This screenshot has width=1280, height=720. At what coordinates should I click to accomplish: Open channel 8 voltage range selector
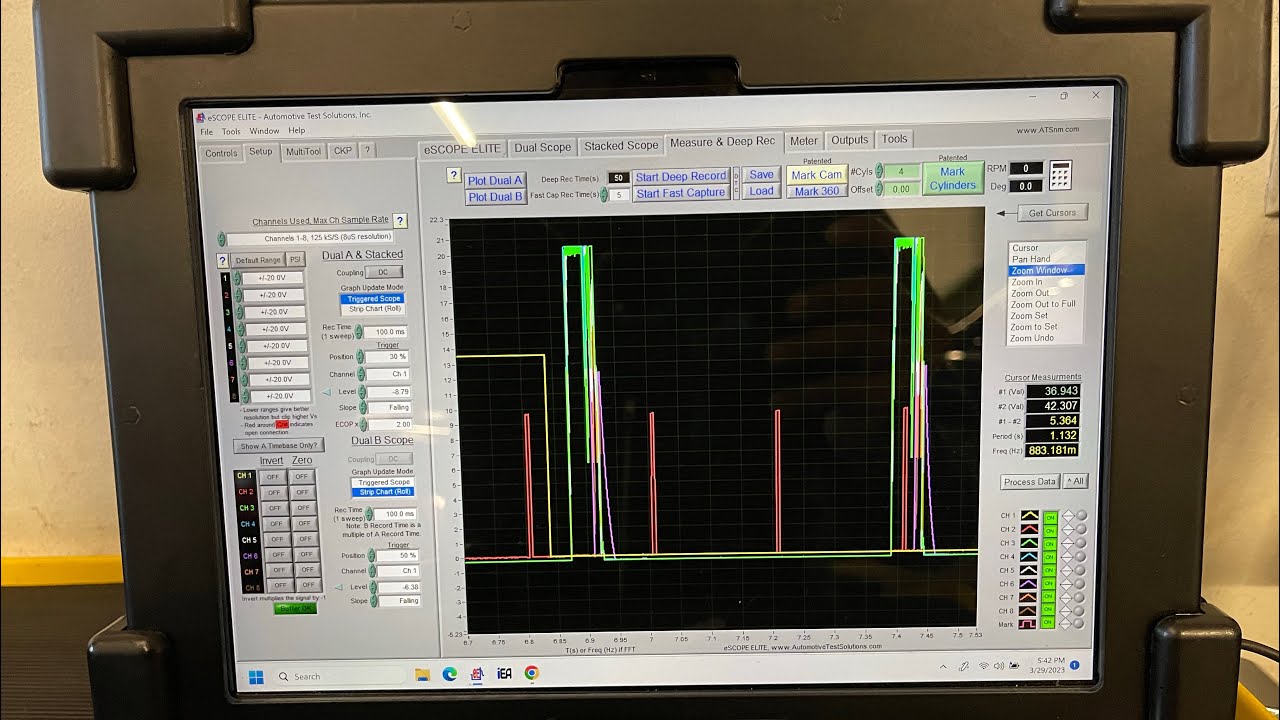(x=279, y=396)
